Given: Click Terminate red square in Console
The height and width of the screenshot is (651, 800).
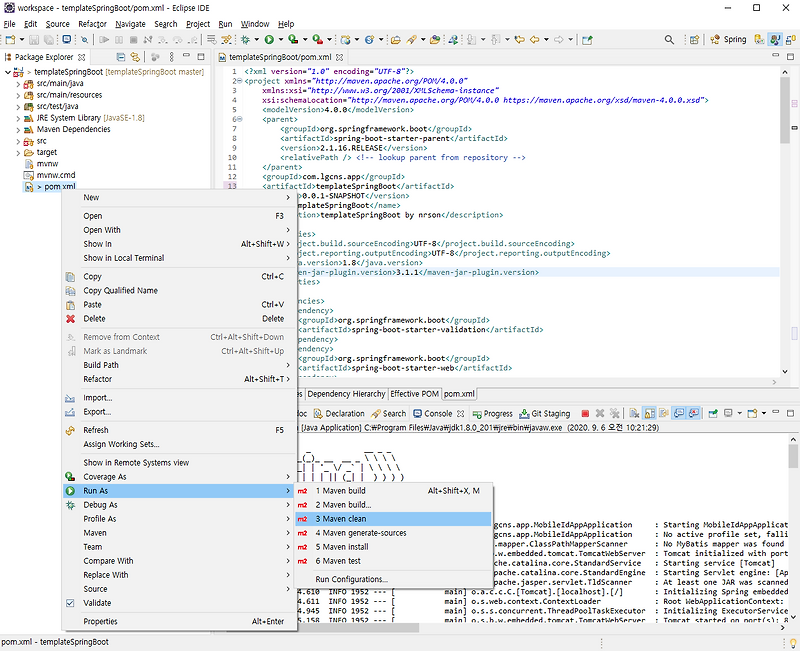Looking at the screenshot, I should (x=585, y=413).
